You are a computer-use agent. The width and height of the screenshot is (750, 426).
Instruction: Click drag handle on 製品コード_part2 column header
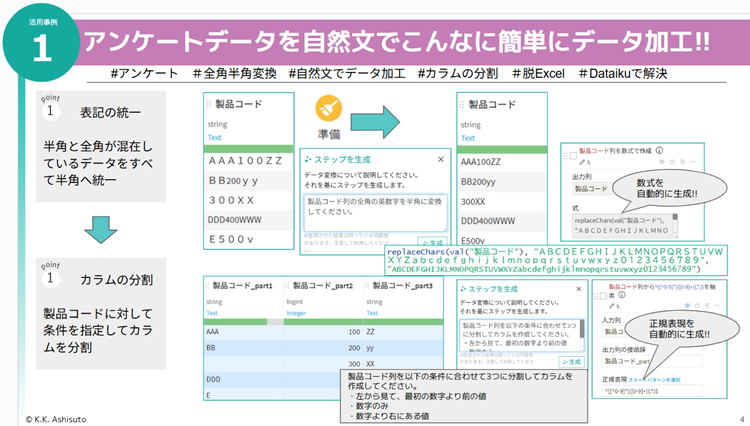286,286
